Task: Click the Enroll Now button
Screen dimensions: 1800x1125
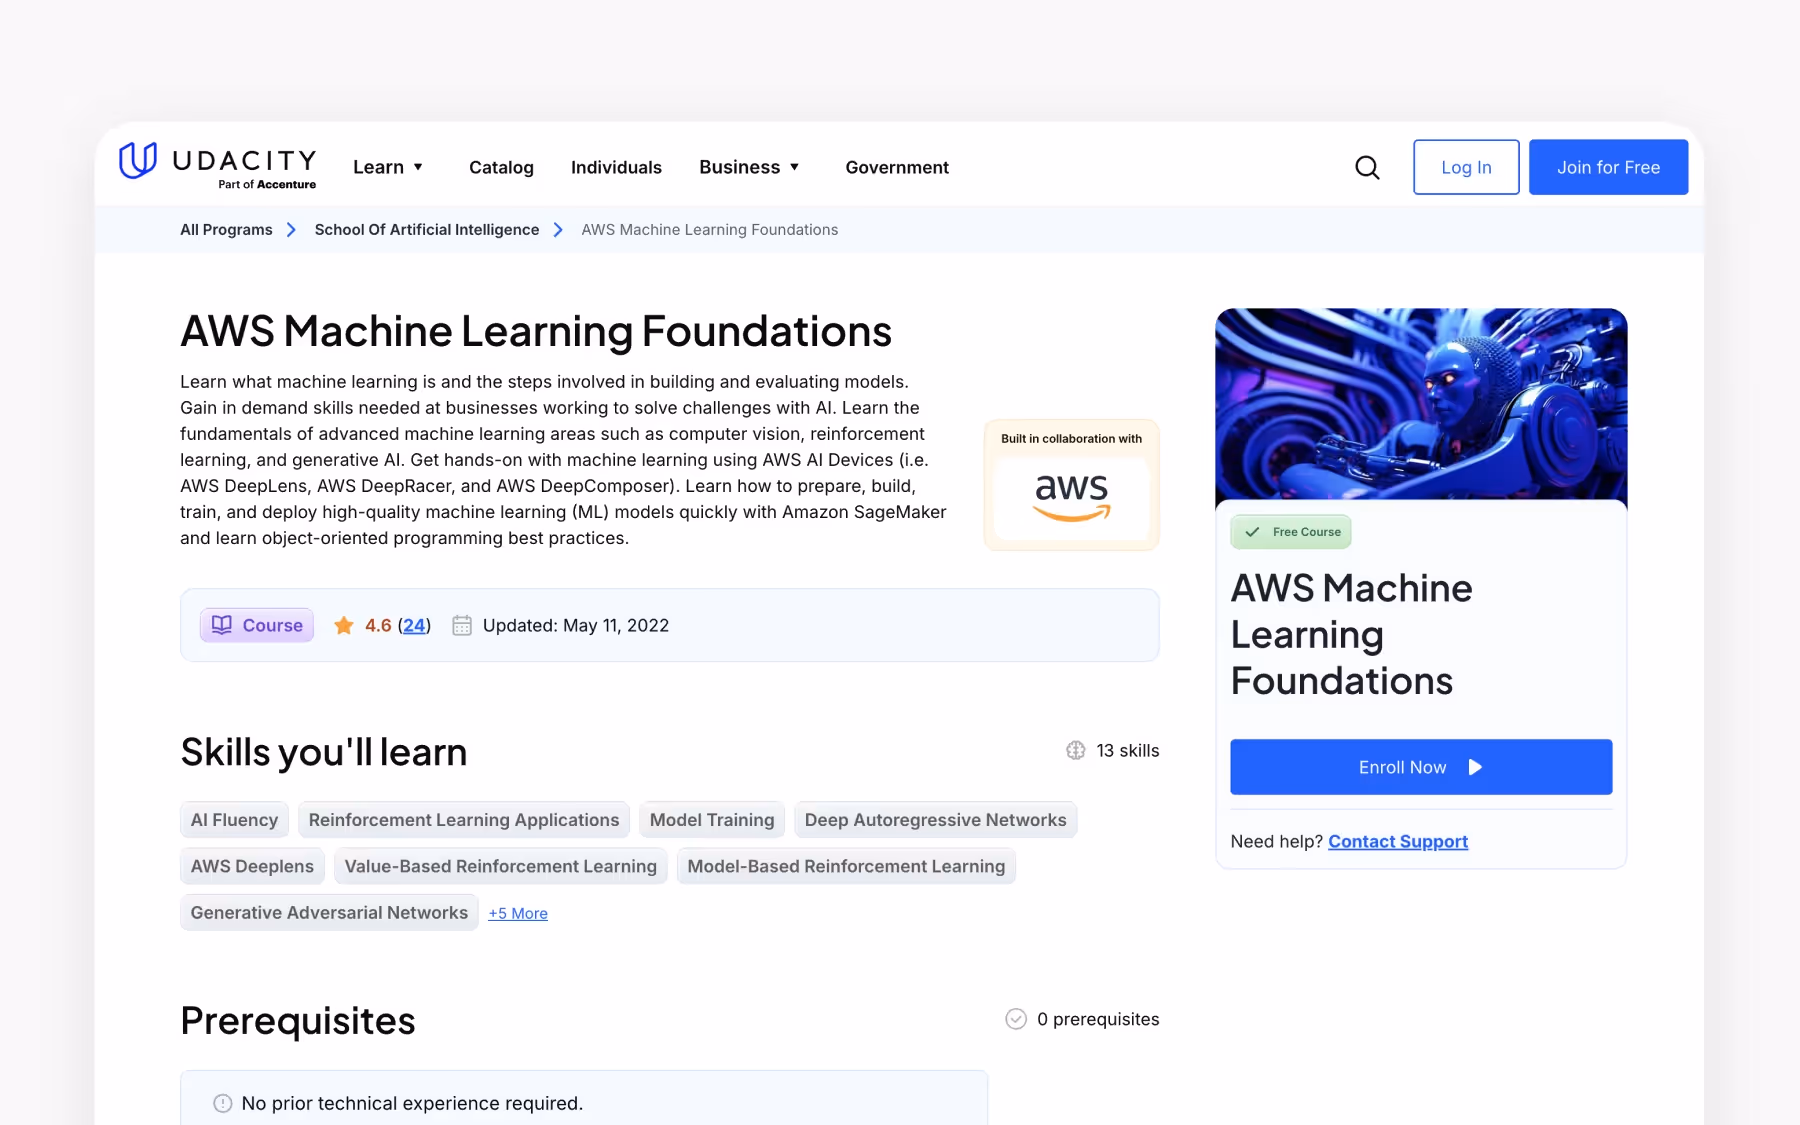Action: (1421, 767)
